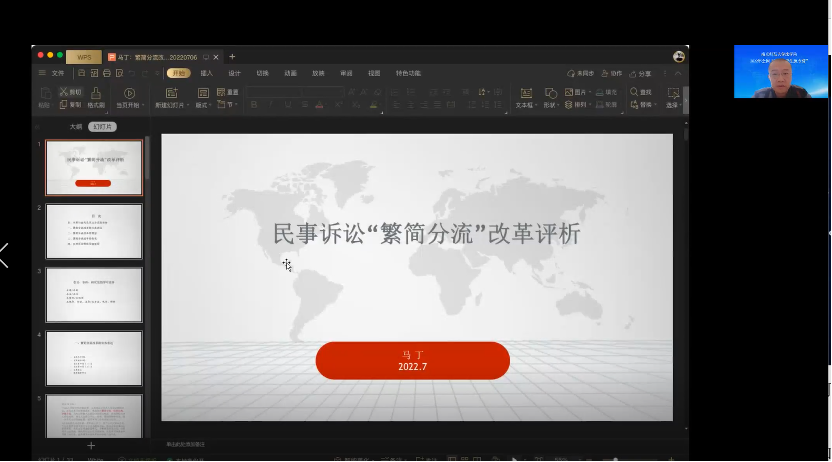832x462 pixels.
Task: Expand the Arrange (排列) dropdown
Action: (x=581, y=104)
